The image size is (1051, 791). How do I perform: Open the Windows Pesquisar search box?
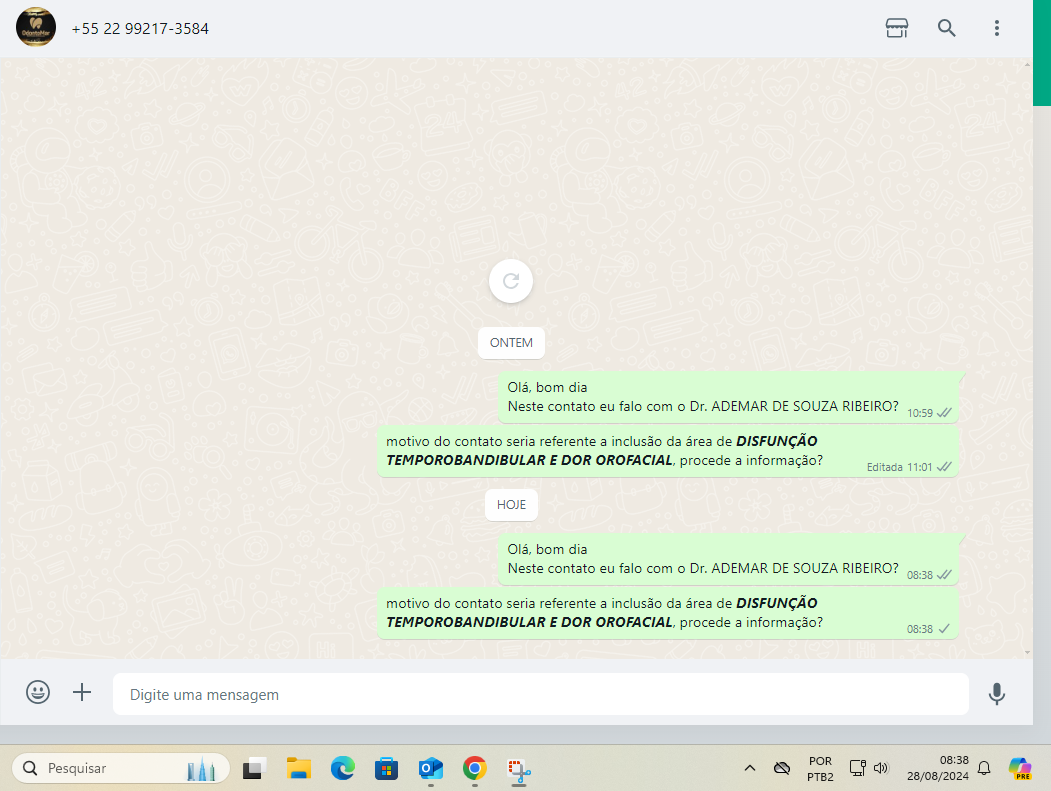[121, 768]
